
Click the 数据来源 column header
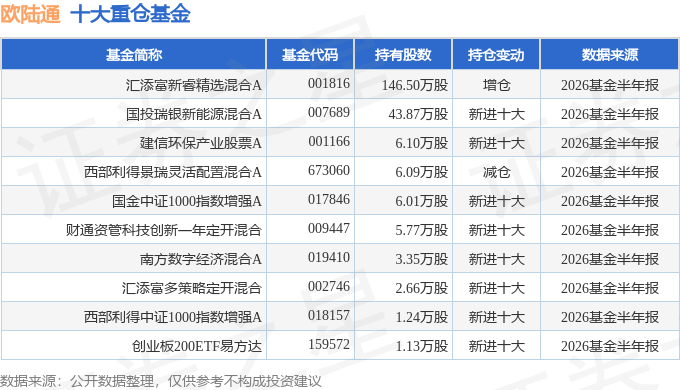click(x=609, y=55)
